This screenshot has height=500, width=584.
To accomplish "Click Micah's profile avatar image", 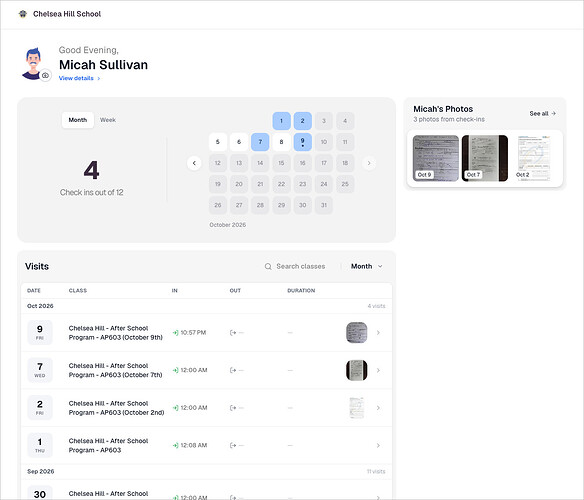I will [x=33, y=63].
